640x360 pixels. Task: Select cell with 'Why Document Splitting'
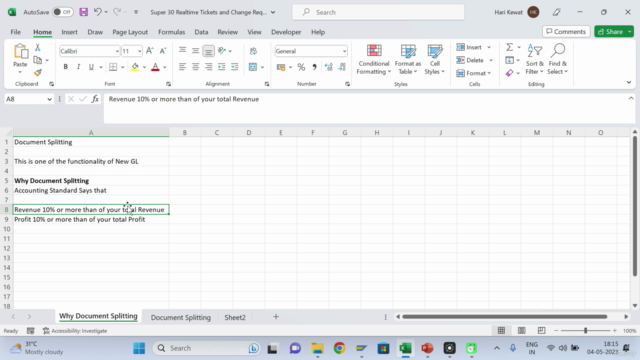(91, 180)
